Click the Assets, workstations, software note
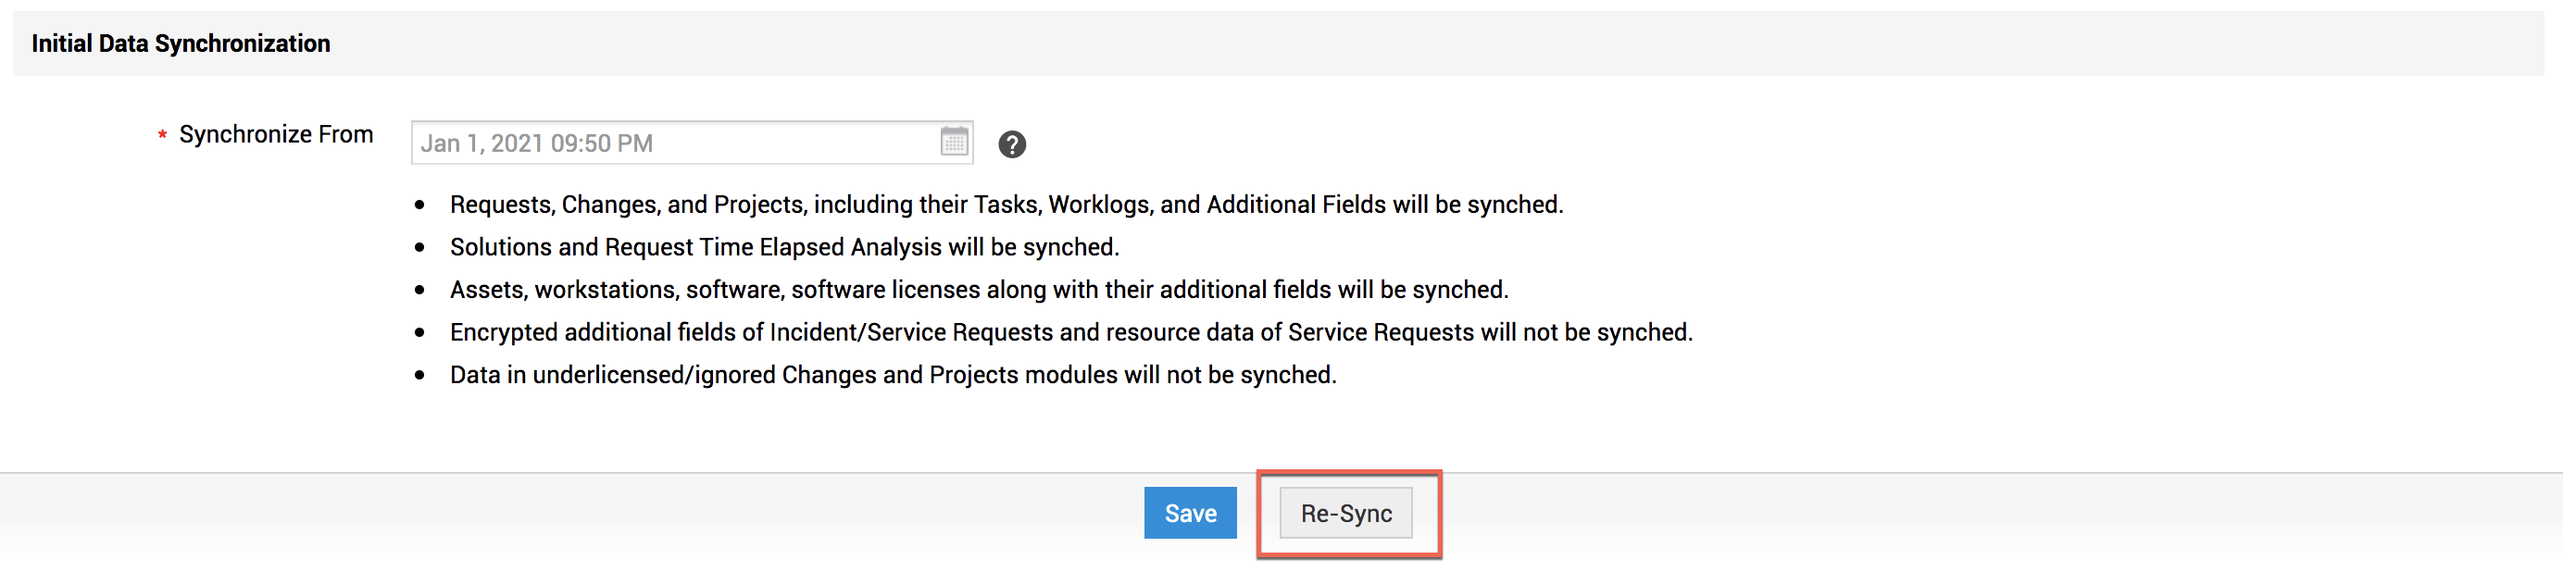Viewport: 2576px width, 572px height. point(978,290)
